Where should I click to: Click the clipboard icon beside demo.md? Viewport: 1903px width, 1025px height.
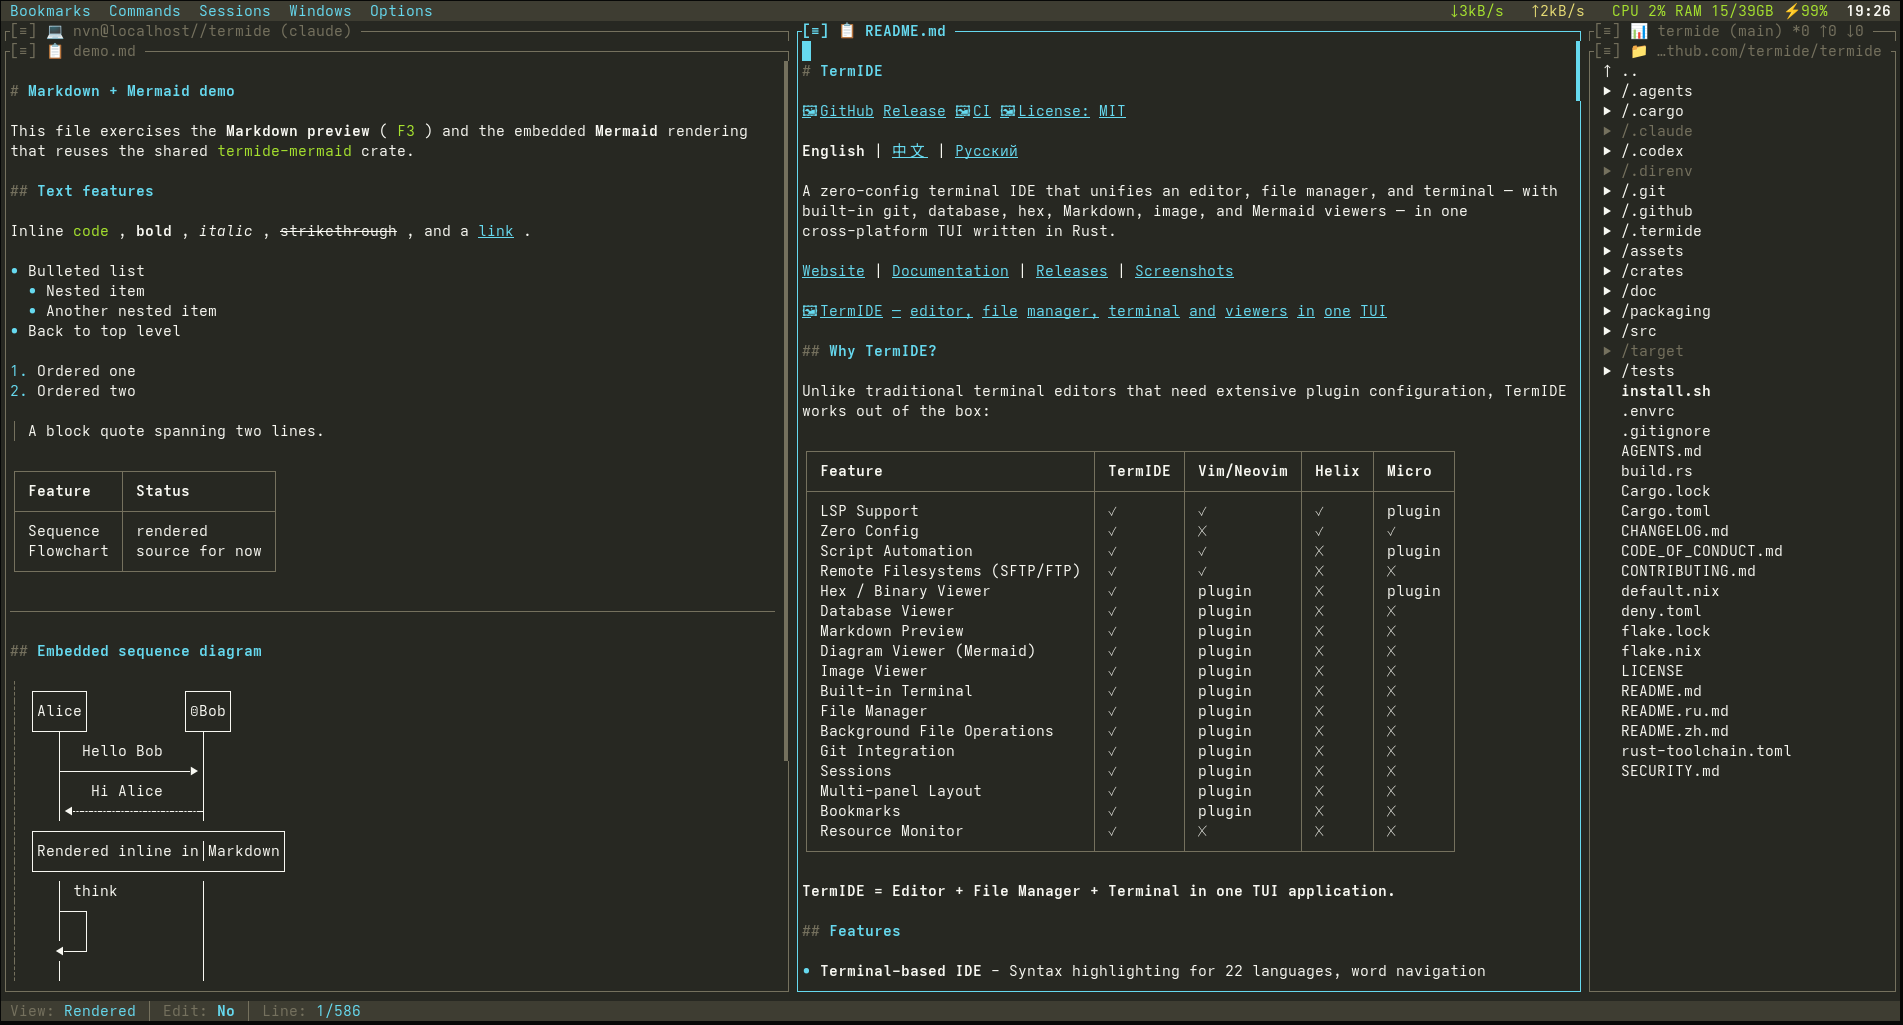coord(55,51)
